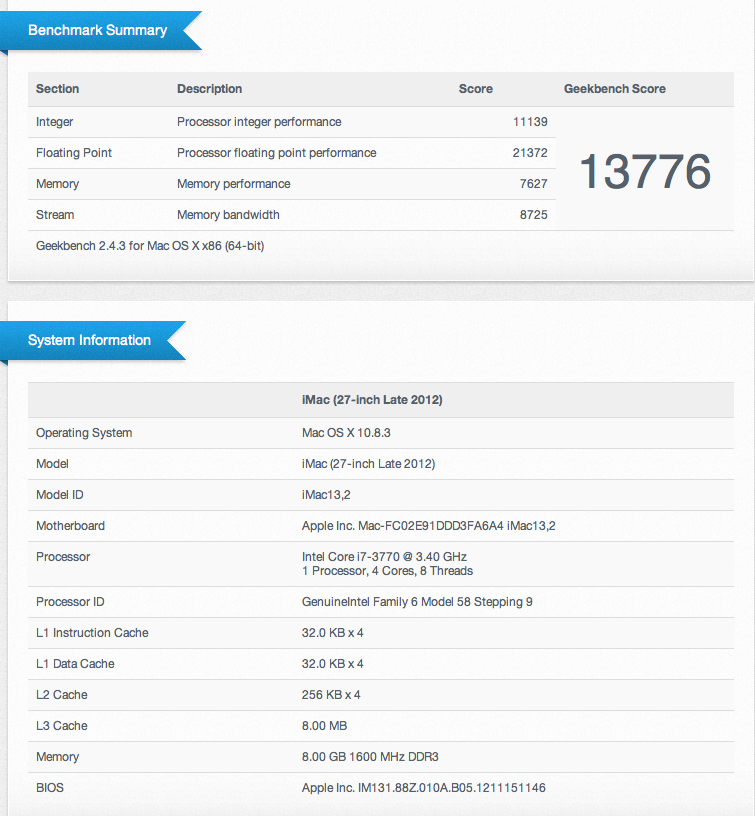The width and height of the screenshot is (755, 816).
Task: Click the Model ID row label
Action: coord(59,495)
